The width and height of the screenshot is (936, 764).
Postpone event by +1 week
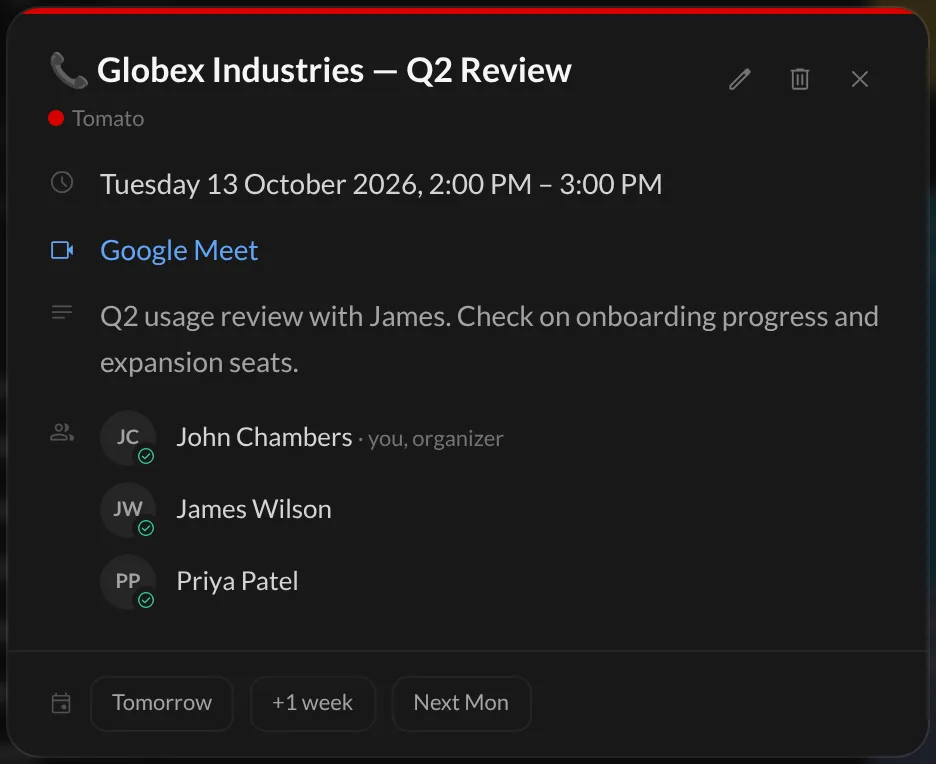[x=313, y=703]
